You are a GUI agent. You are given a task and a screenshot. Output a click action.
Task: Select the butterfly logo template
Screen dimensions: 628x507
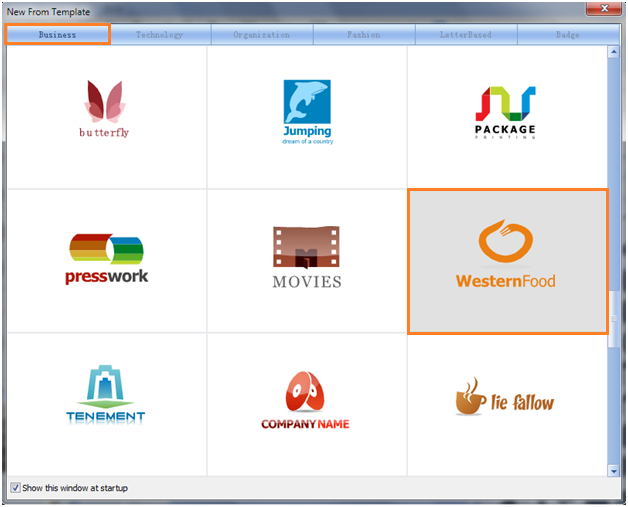coord(107,117)
